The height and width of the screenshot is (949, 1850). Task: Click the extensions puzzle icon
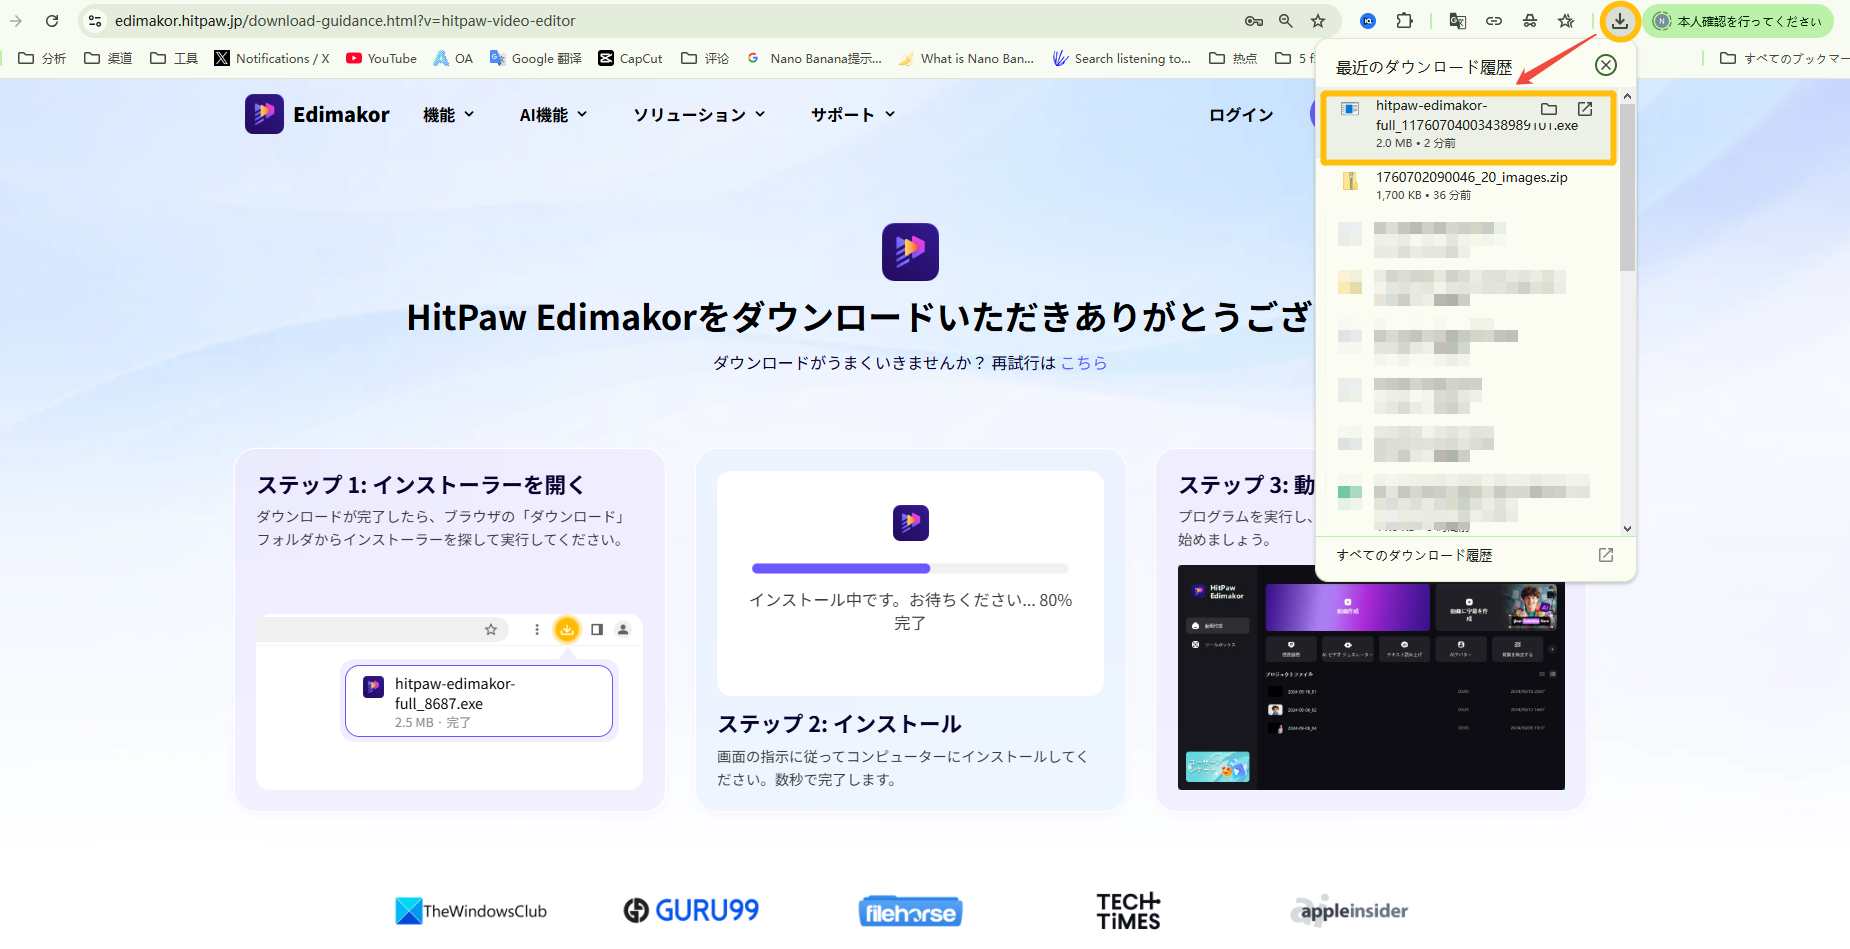[1405, 20]
